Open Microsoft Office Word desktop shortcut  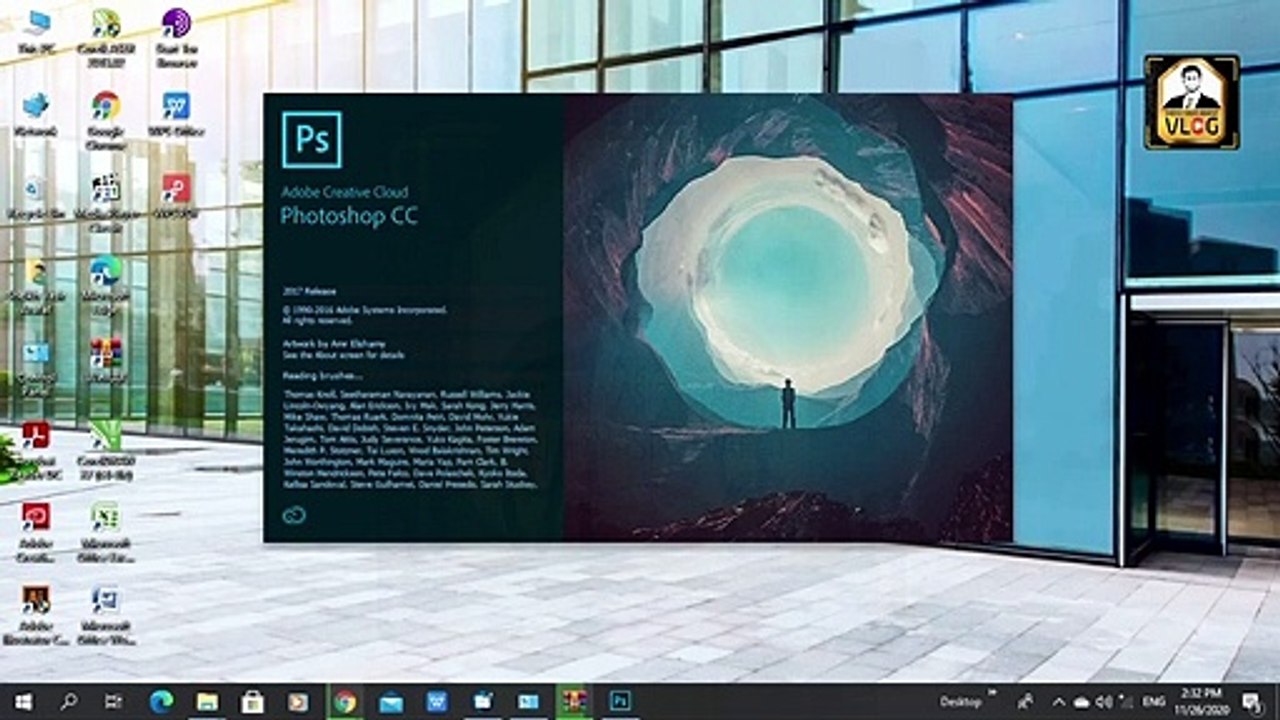coord(106,613)
